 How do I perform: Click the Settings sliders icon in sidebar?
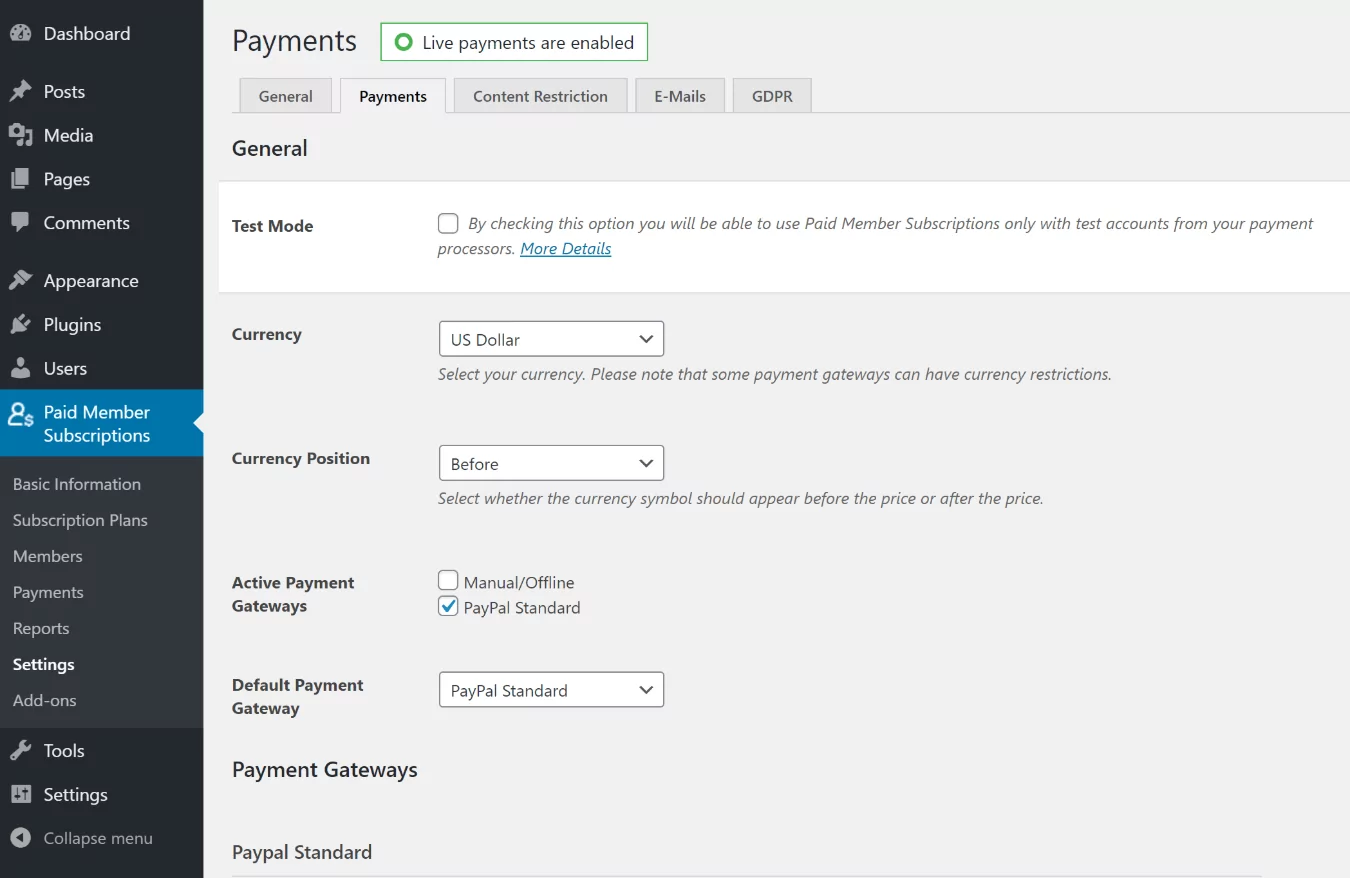pos(20,795)
